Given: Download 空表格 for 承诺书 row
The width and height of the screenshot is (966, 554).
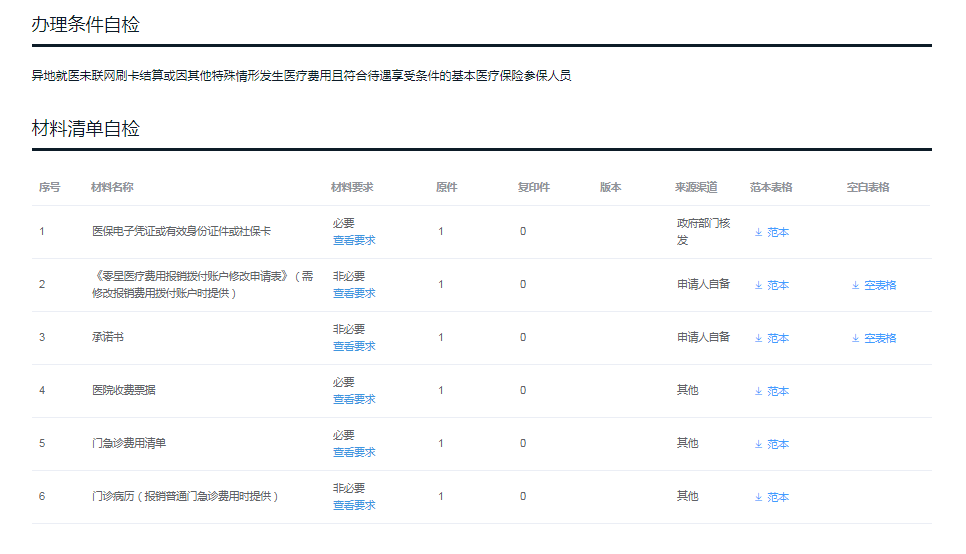Looking at the screenshot, I should (x=874, y=338).
